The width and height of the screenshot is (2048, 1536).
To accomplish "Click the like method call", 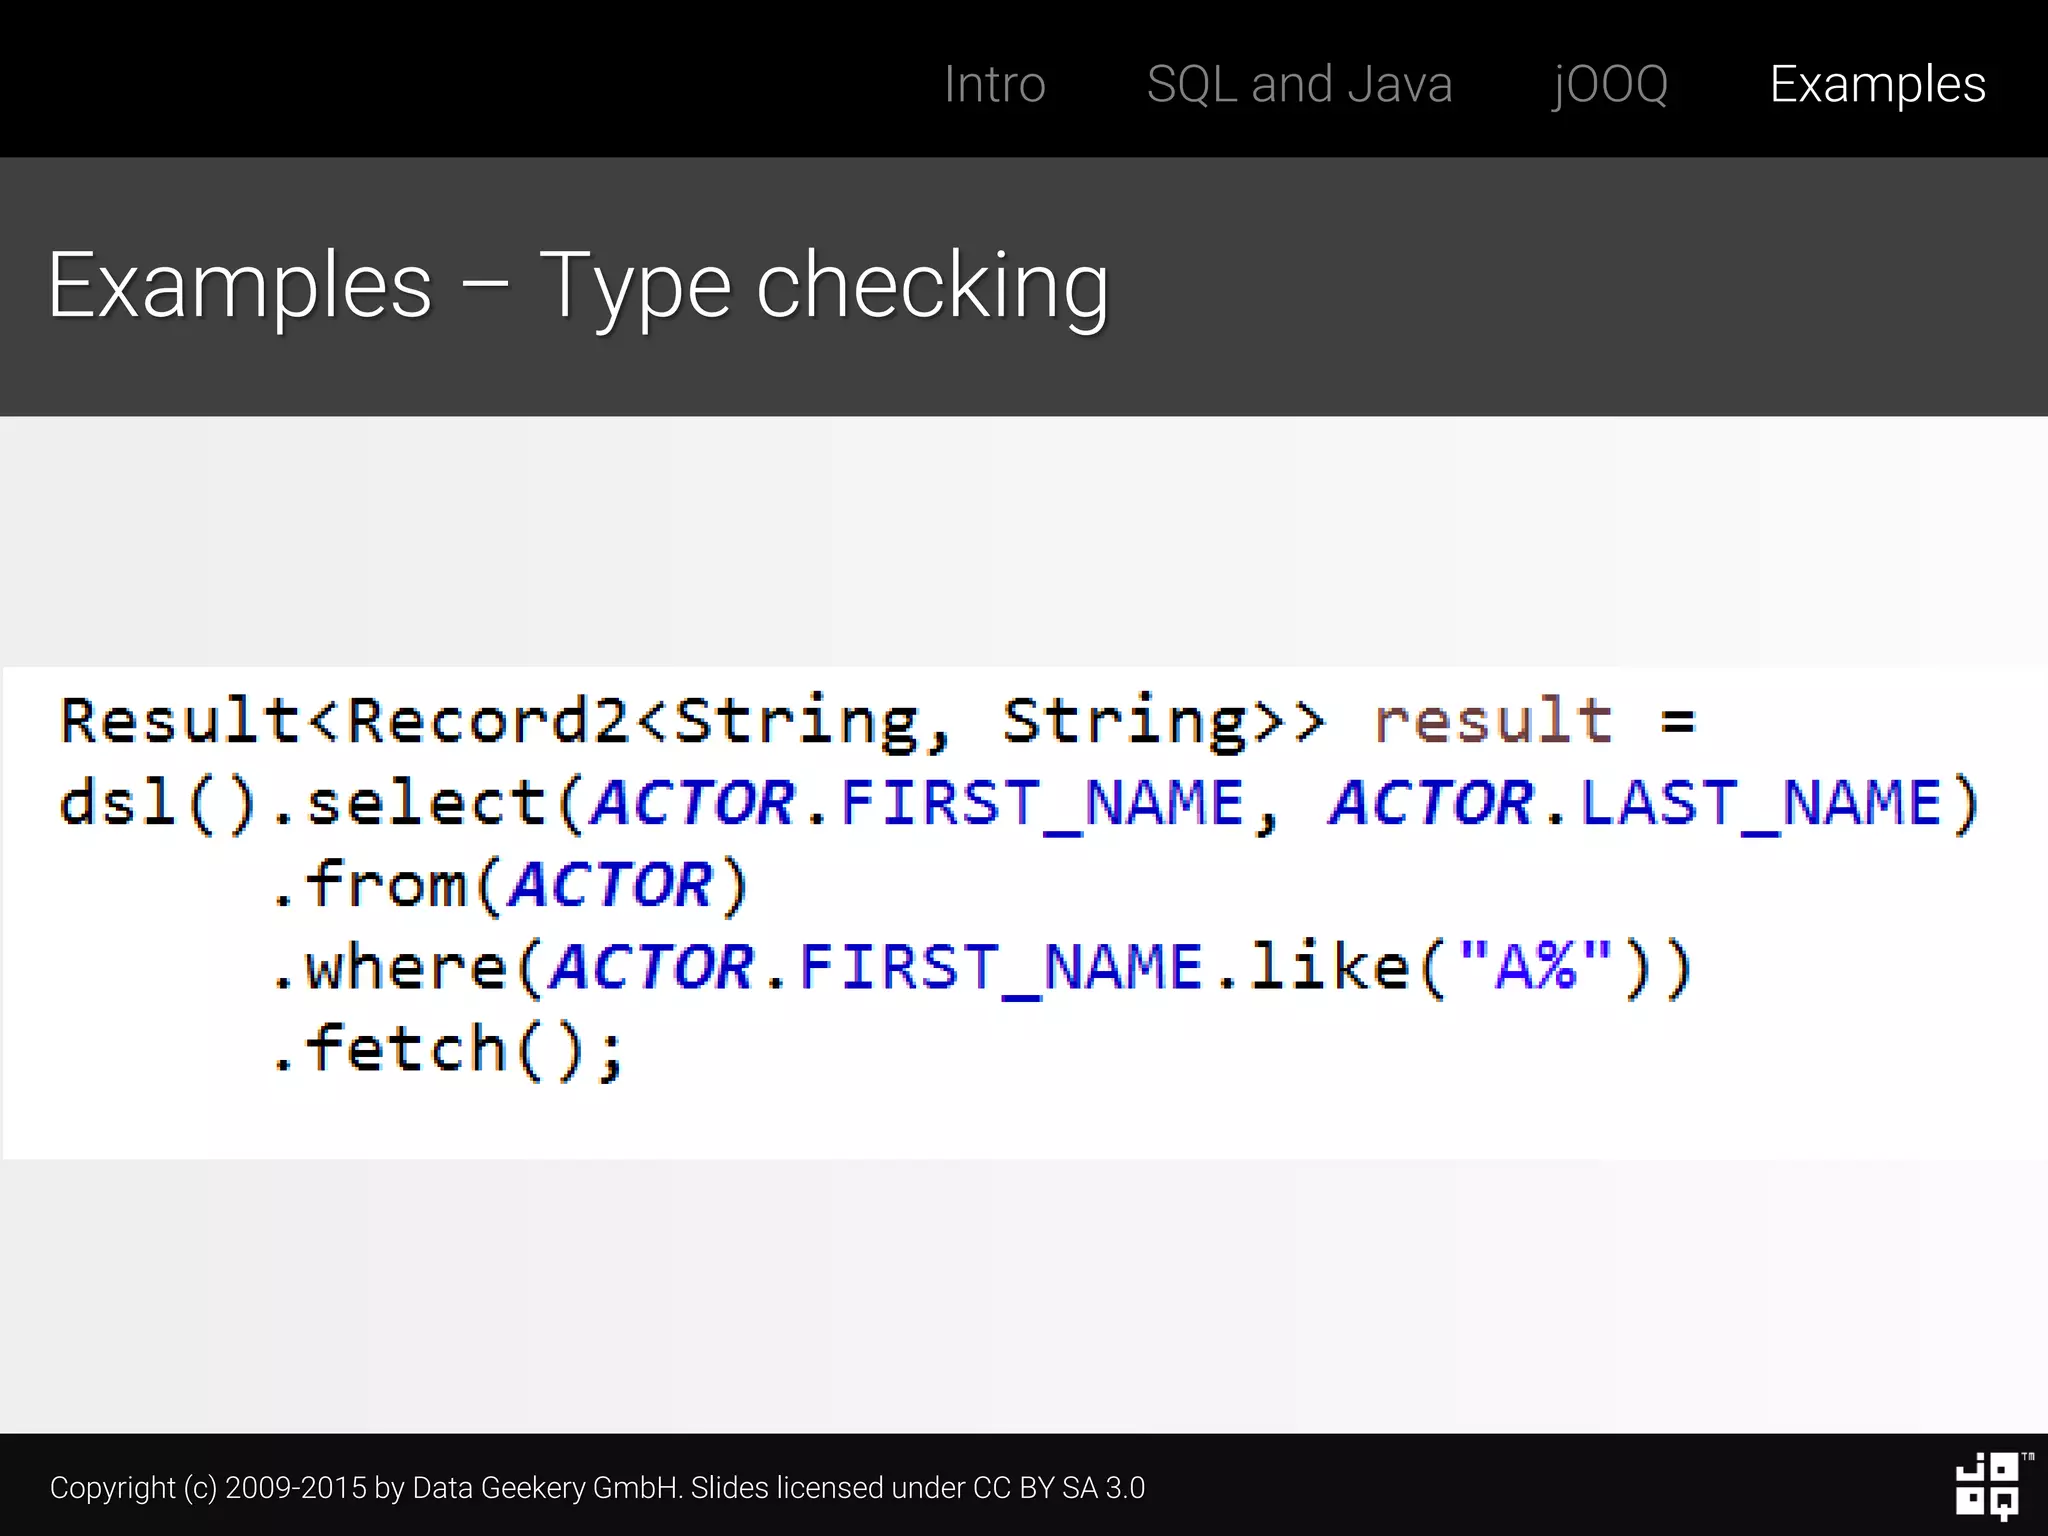I will tap(1328, 967).
